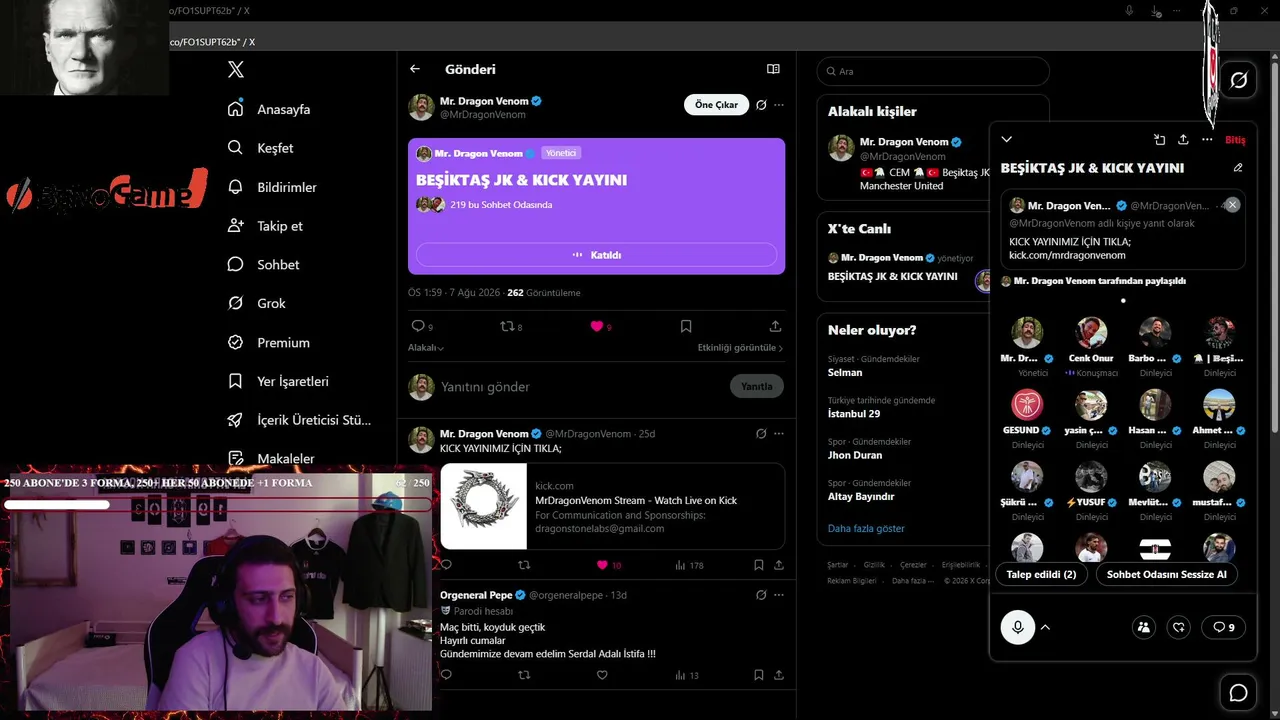
Task: Open Premium in the sidebar
Action: [270, 342]
